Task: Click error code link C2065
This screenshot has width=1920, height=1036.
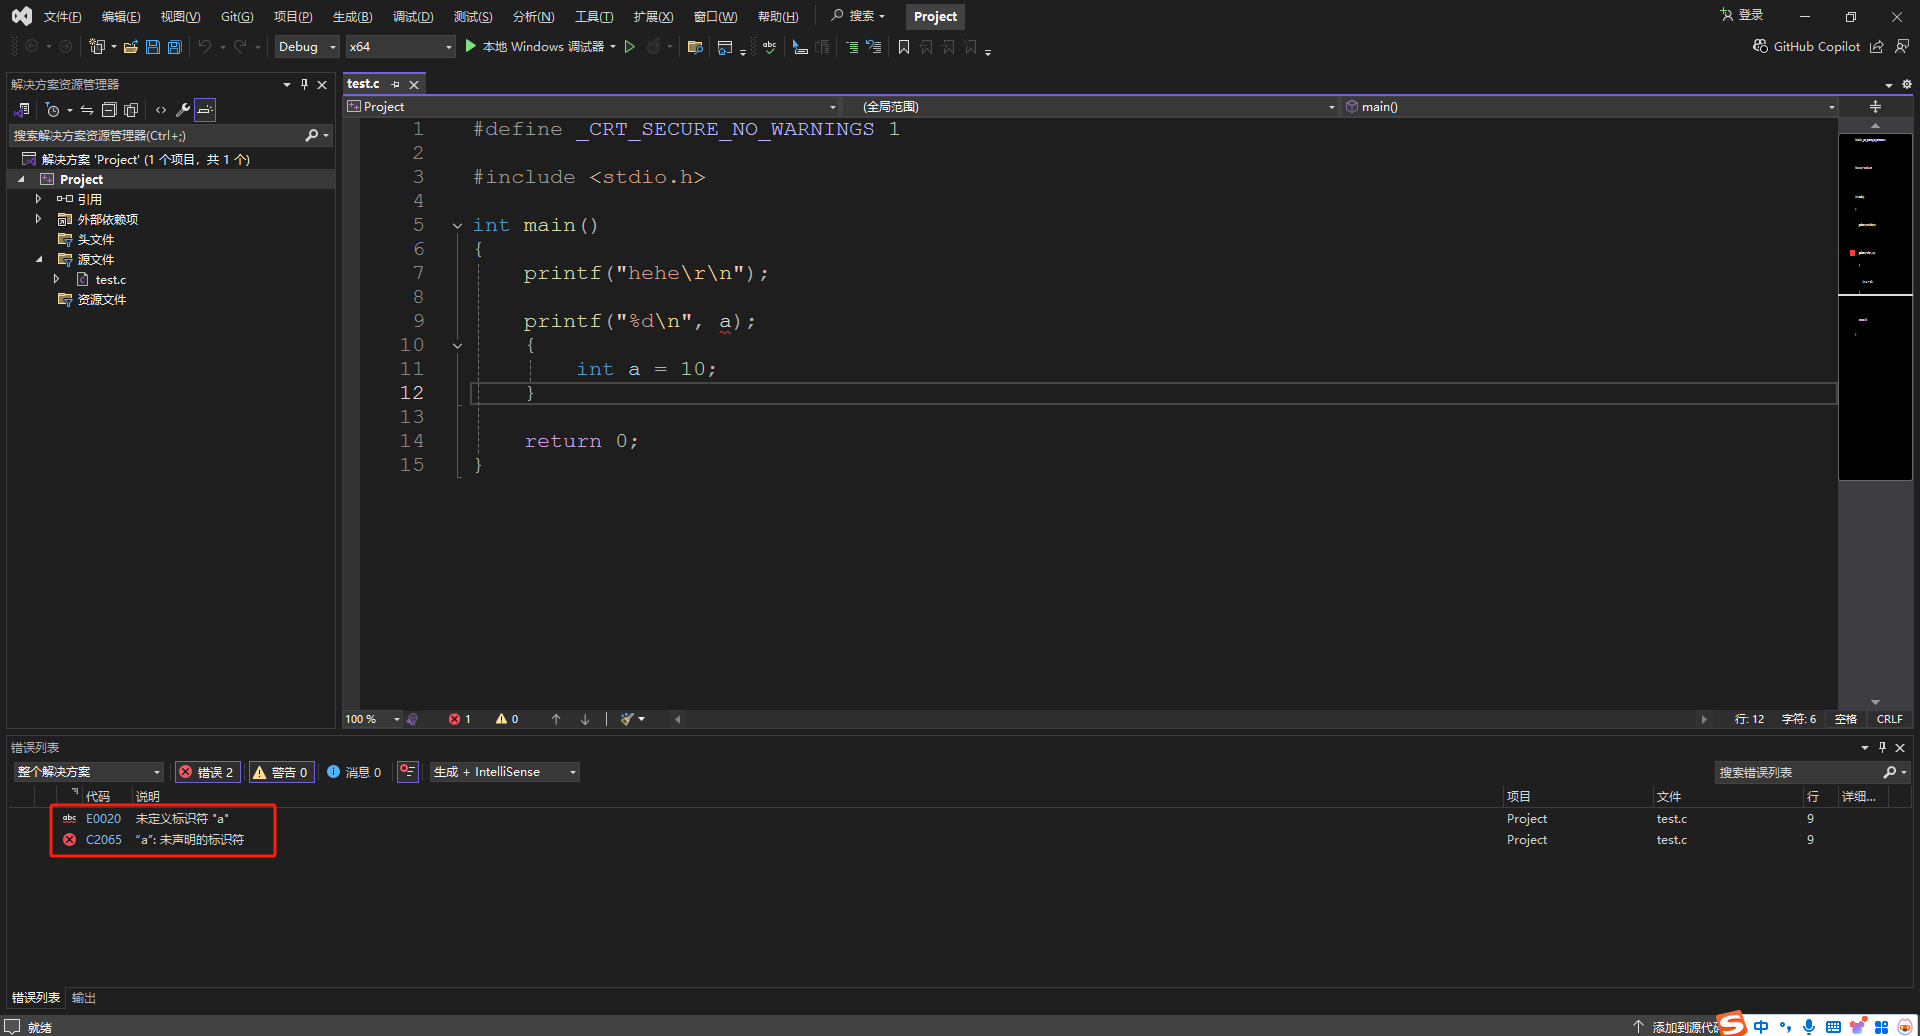Action: 103,840
